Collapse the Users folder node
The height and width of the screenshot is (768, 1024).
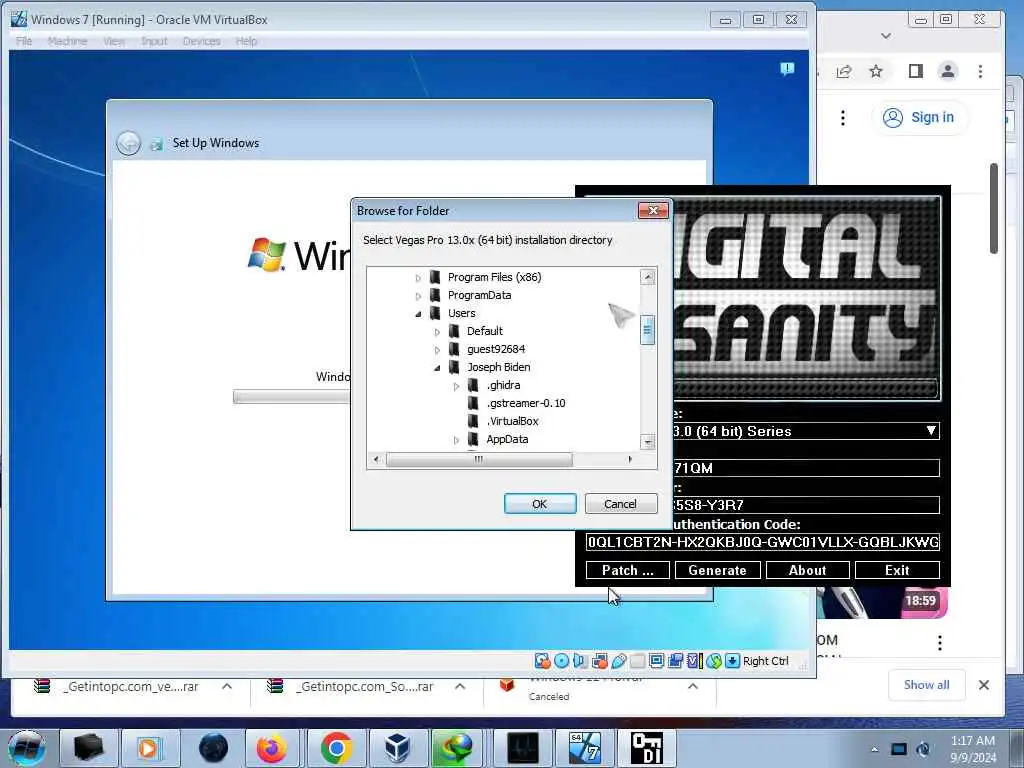tap(419, 314)
